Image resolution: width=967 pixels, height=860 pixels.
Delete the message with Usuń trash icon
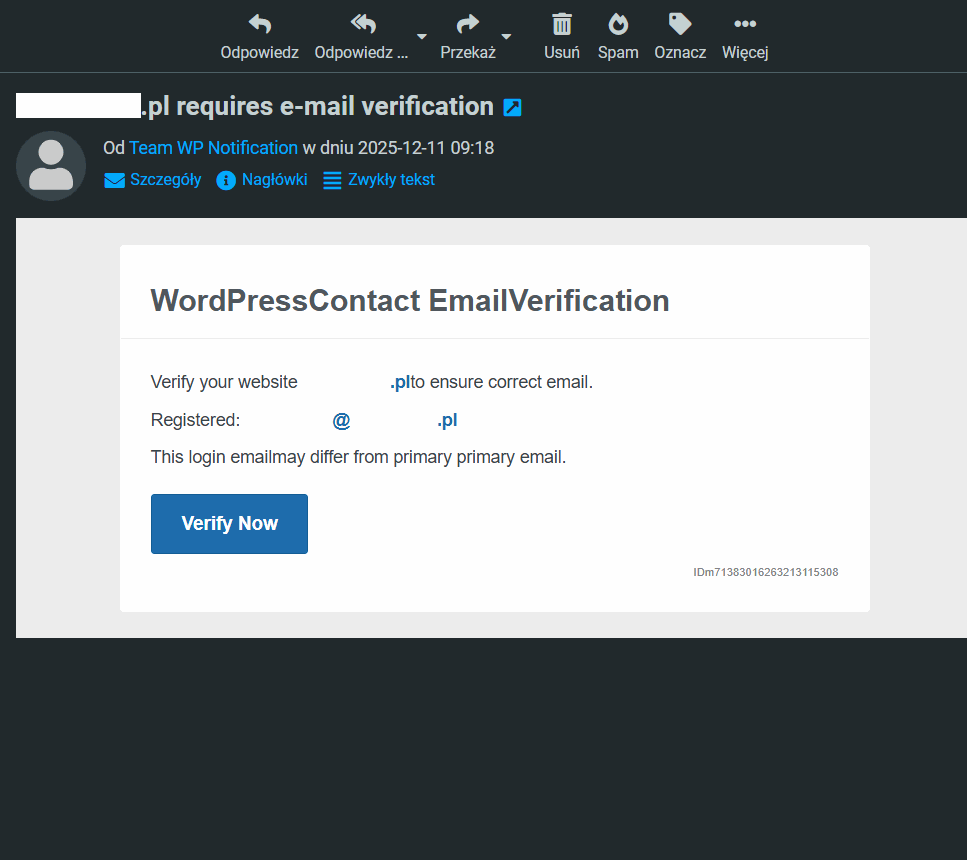(562, 24)
